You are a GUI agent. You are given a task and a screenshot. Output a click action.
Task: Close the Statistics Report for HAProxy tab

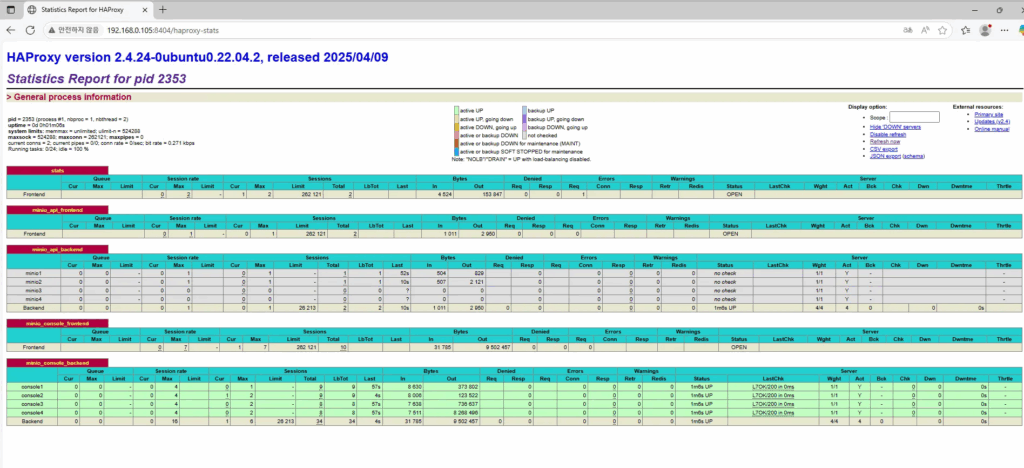point(143,10)
